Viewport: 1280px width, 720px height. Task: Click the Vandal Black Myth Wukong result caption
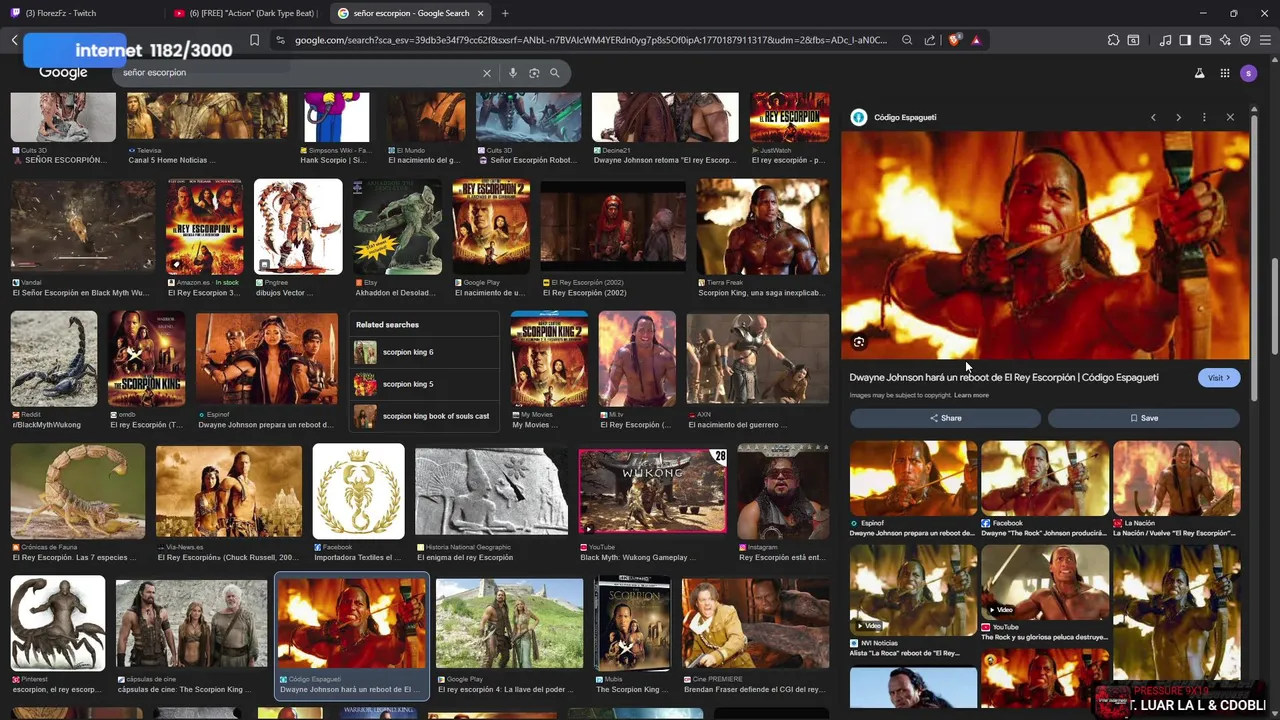(x=80, y=293)
